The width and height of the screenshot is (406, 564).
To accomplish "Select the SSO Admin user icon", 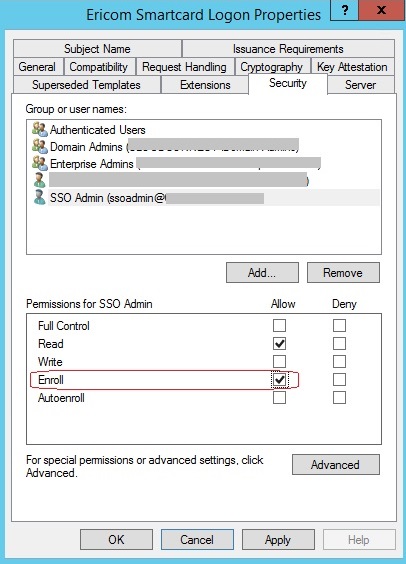I will (39, 197).
